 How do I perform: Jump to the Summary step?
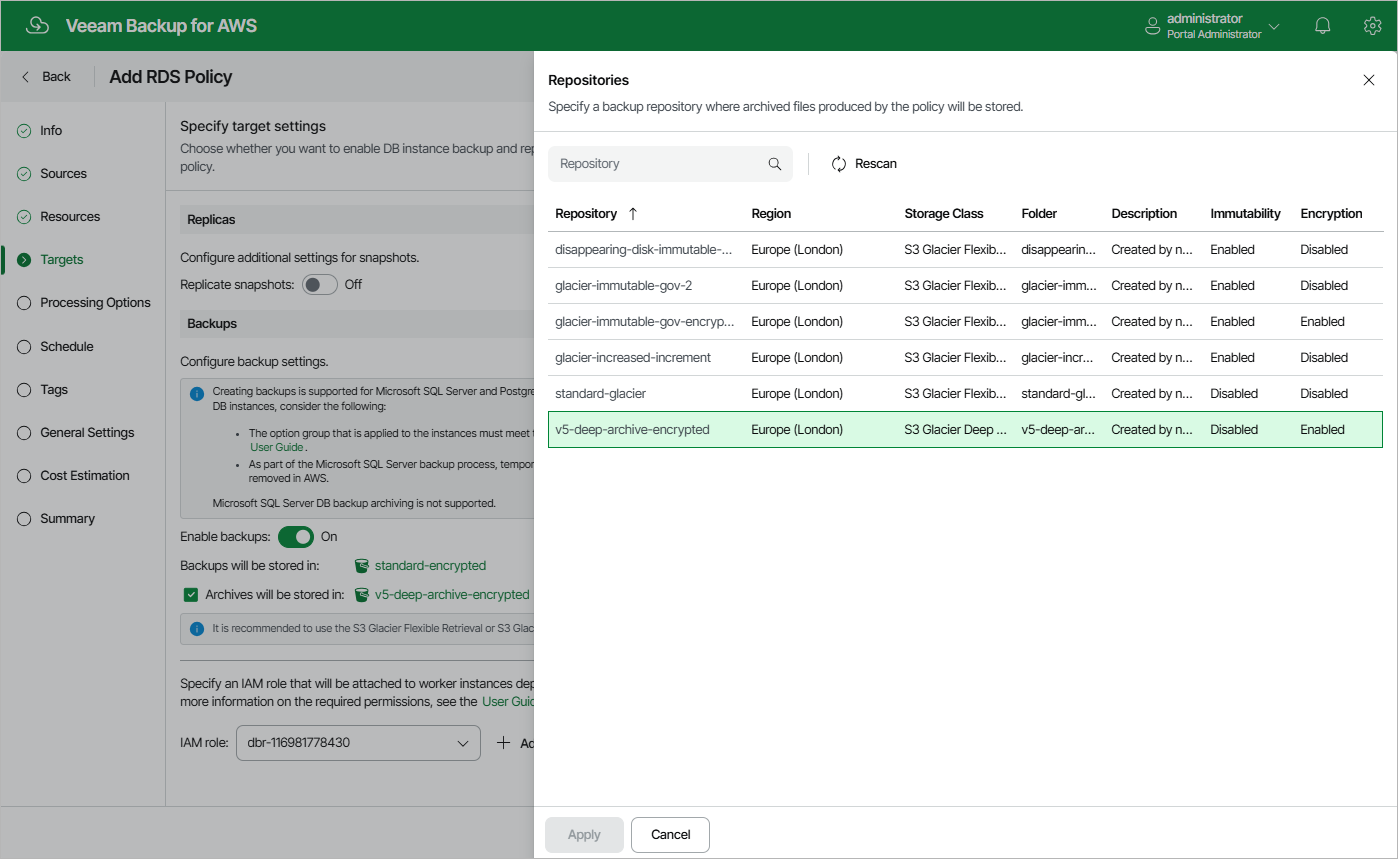tap(67, 519)
